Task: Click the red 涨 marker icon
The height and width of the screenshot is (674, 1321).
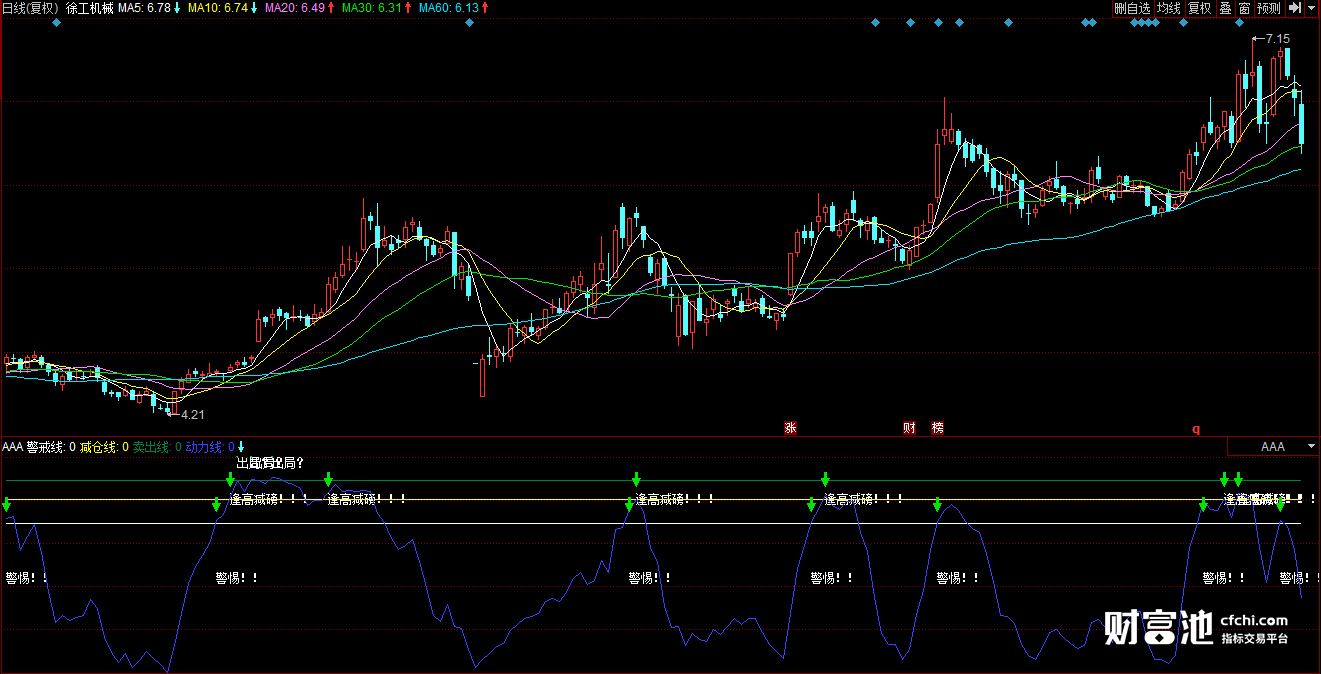Action: point(790,428)
